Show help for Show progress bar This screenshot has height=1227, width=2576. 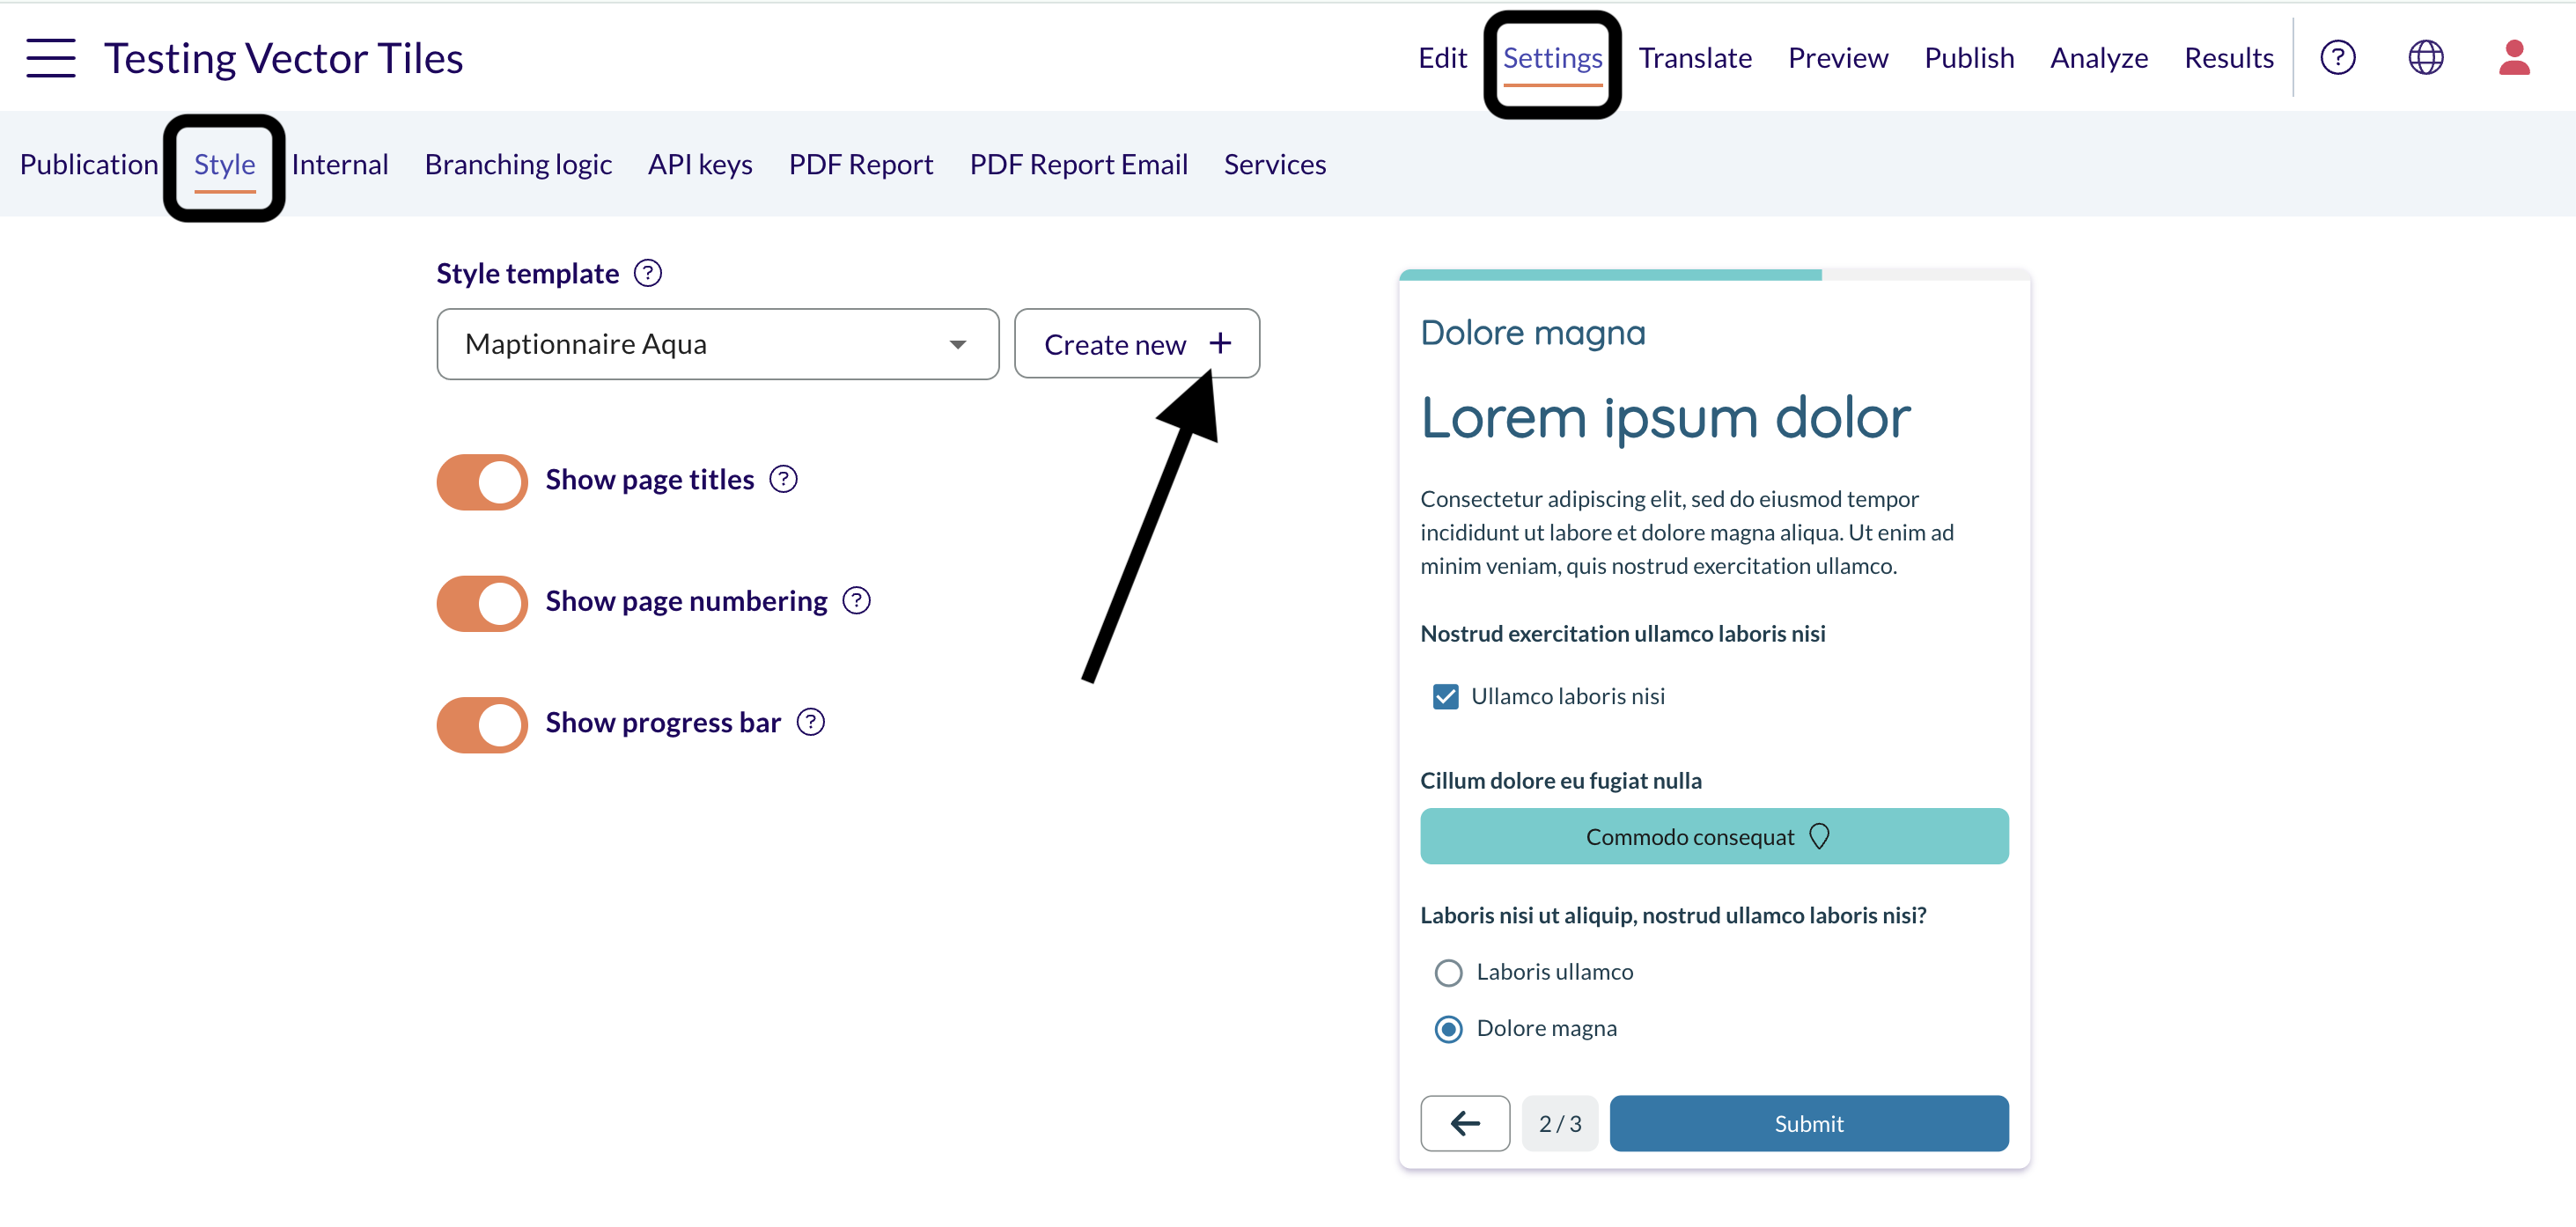tap(810, 723)
